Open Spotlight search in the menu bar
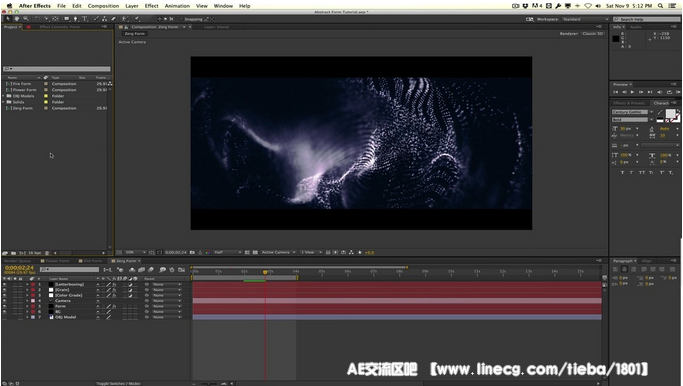 [x=660, y=6]
